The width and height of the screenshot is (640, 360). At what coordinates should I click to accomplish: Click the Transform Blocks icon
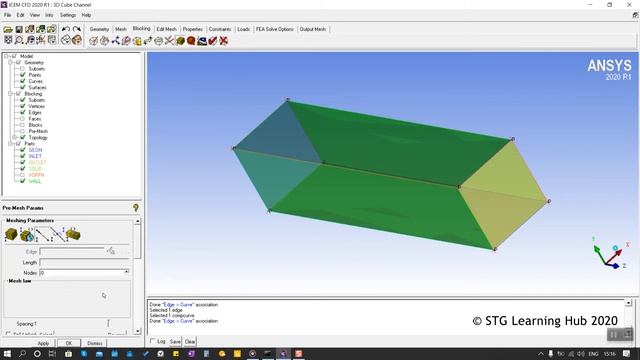click(158, 41)
